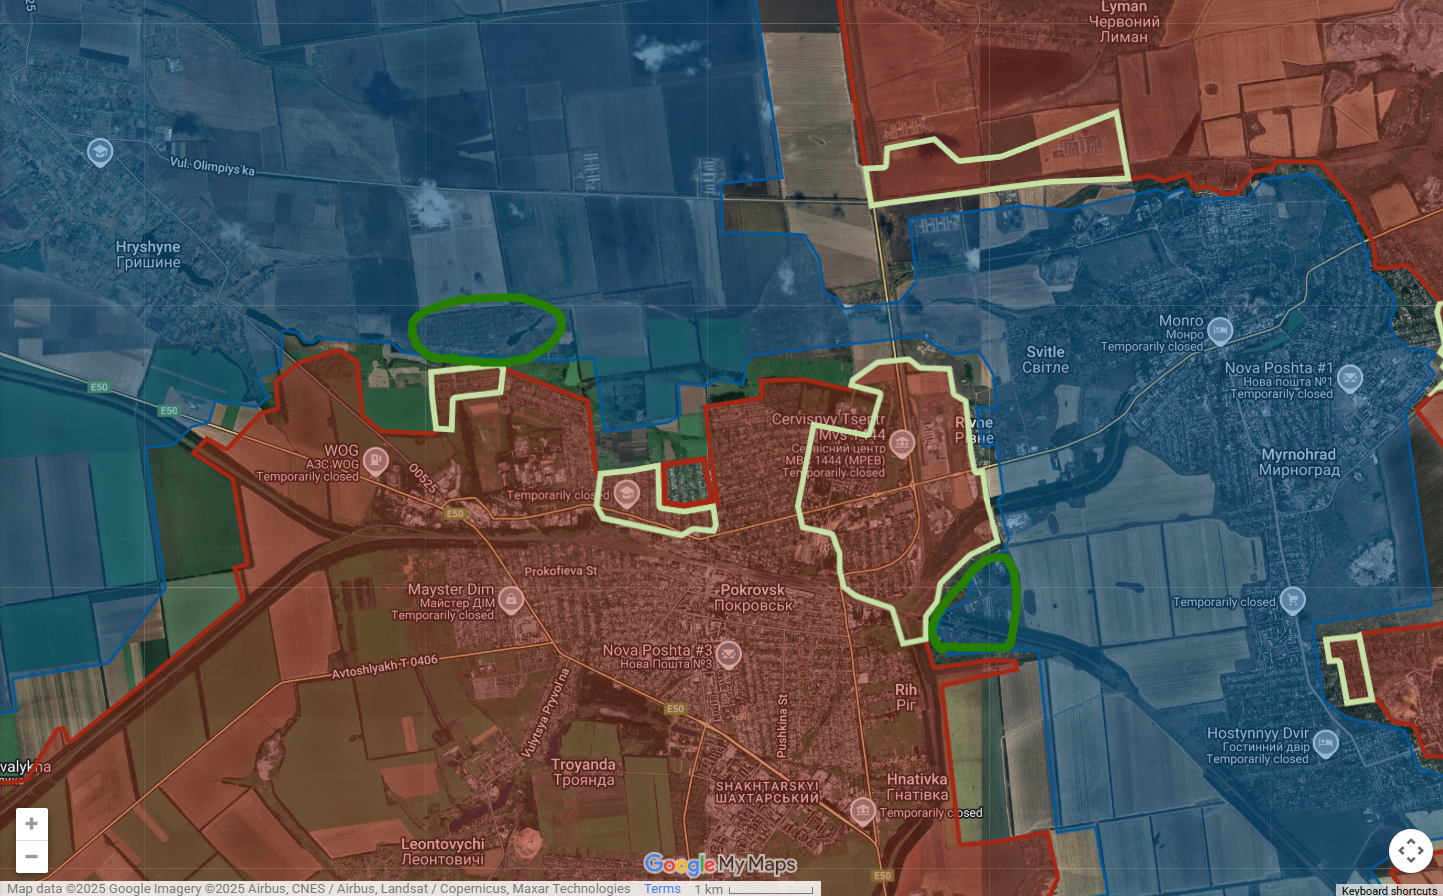
Task: Click the Pokrovsk city label
Action: coord(754,597)
